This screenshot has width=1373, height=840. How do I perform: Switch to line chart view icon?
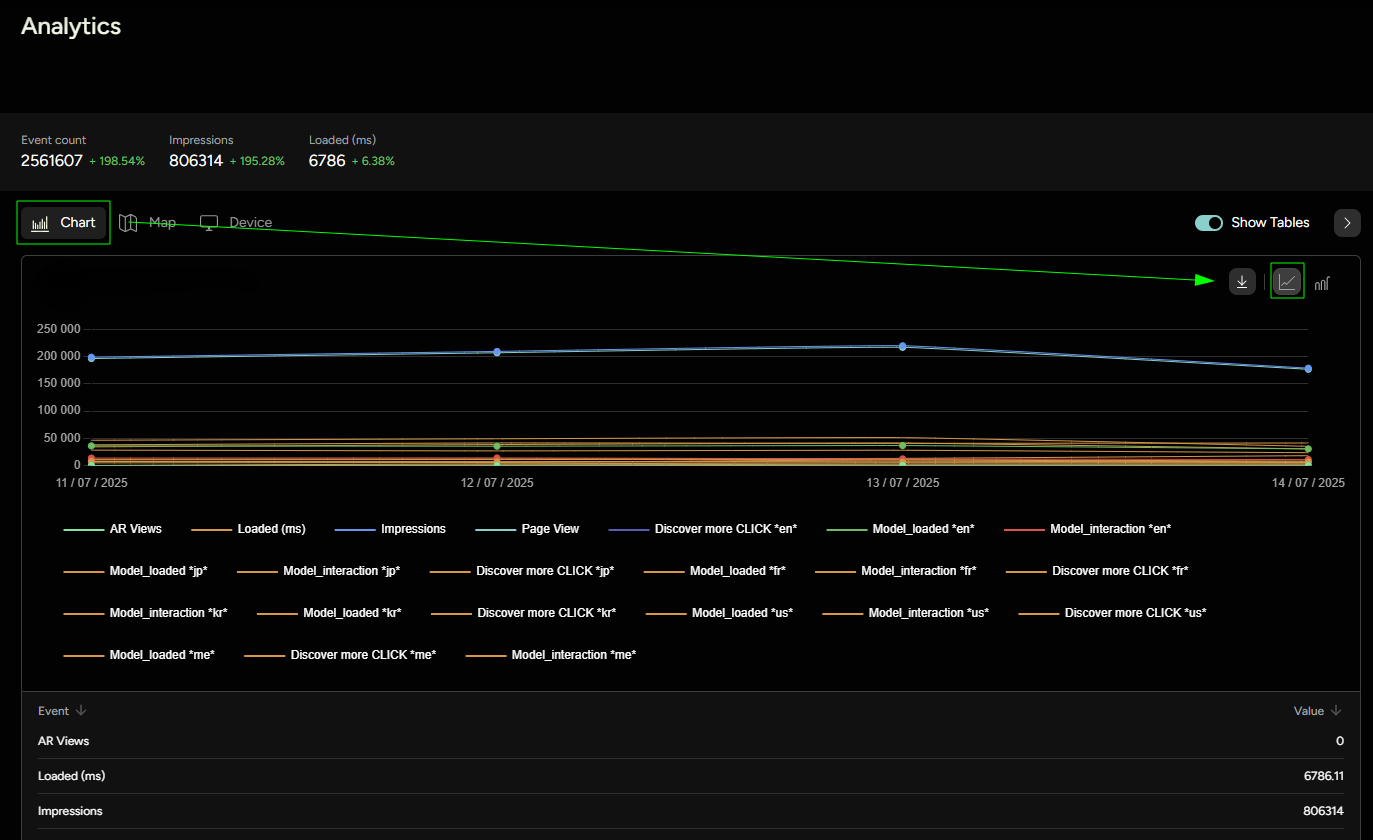[x=1287, y=282]
